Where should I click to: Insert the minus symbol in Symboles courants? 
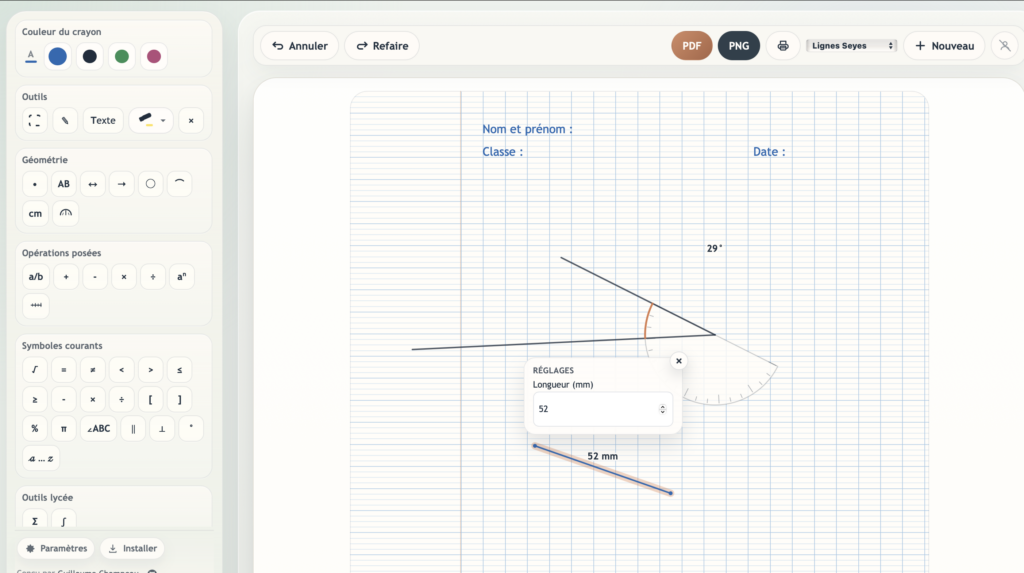(63, 399)
